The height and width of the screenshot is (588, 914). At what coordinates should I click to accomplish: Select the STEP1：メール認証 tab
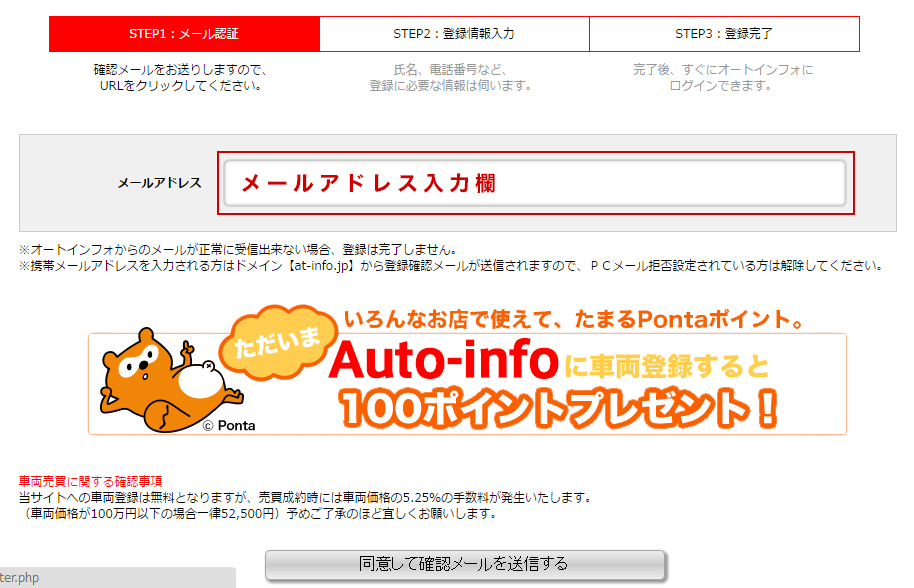(184, 34)
